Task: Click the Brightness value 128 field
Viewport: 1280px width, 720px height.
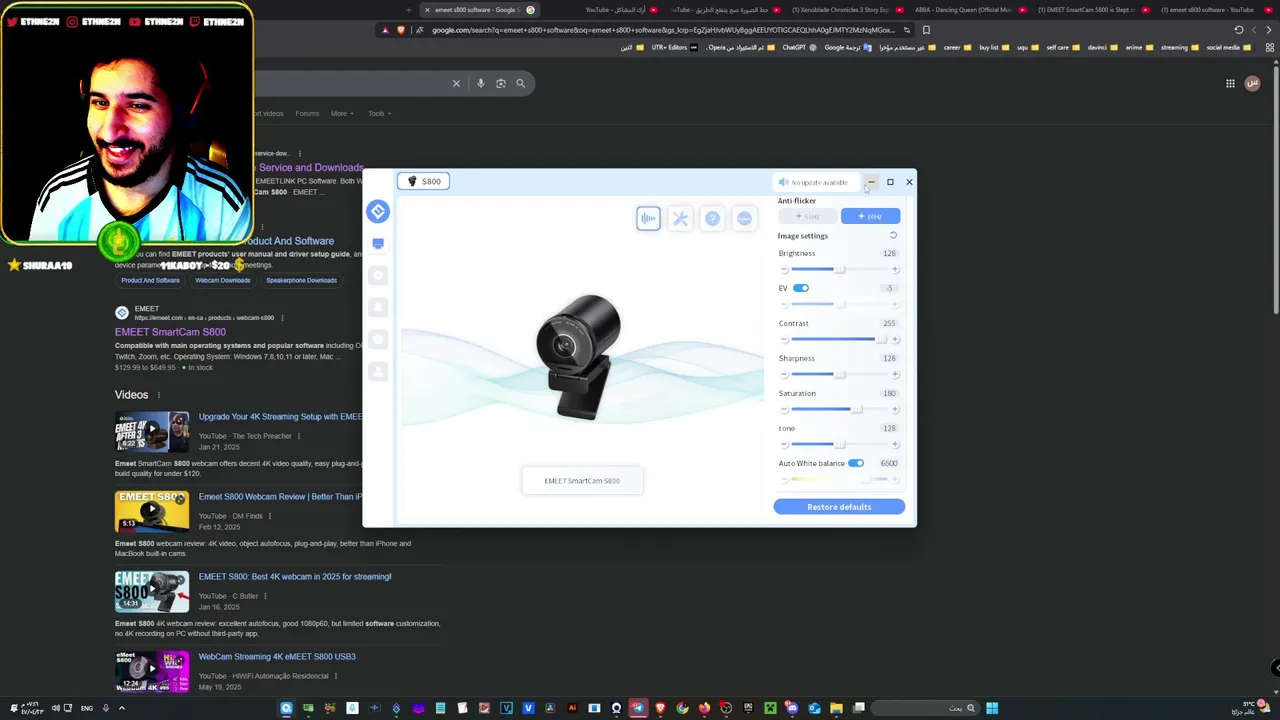Action: (x=889, y=253)
